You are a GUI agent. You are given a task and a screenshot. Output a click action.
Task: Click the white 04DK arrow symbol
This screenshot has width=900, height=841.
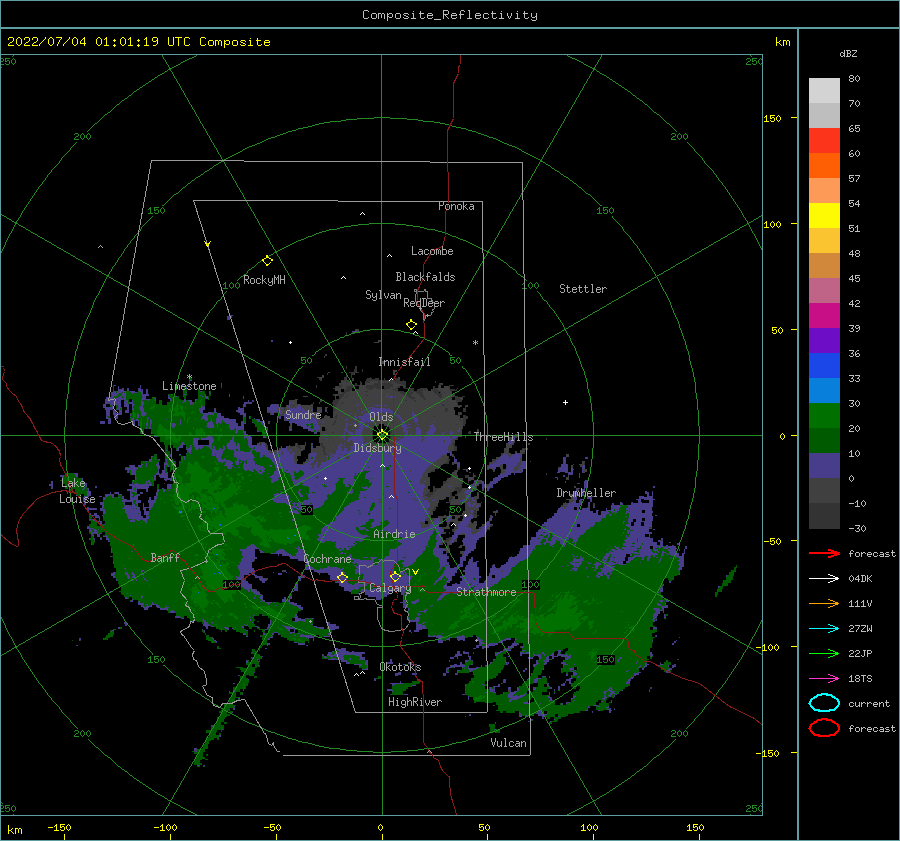point(824,578)
